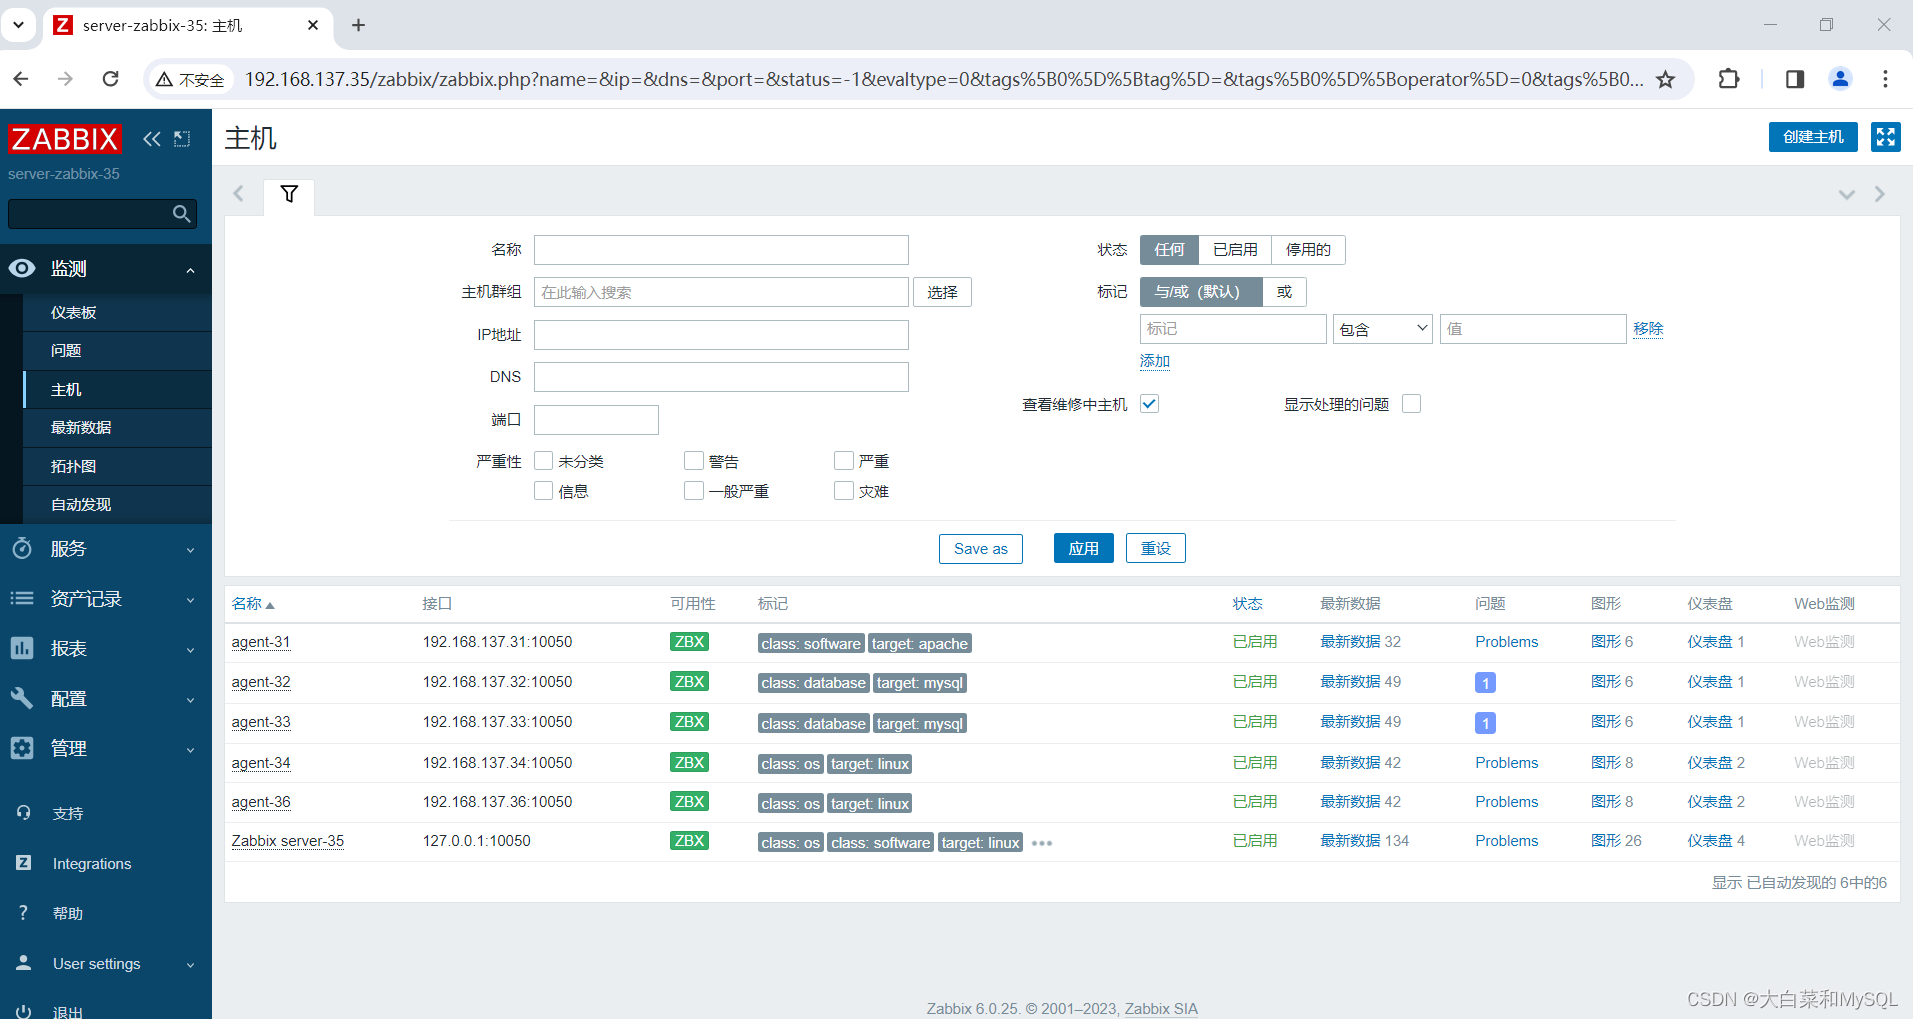Check the 严重 severity checkbox

coord(844,460)
